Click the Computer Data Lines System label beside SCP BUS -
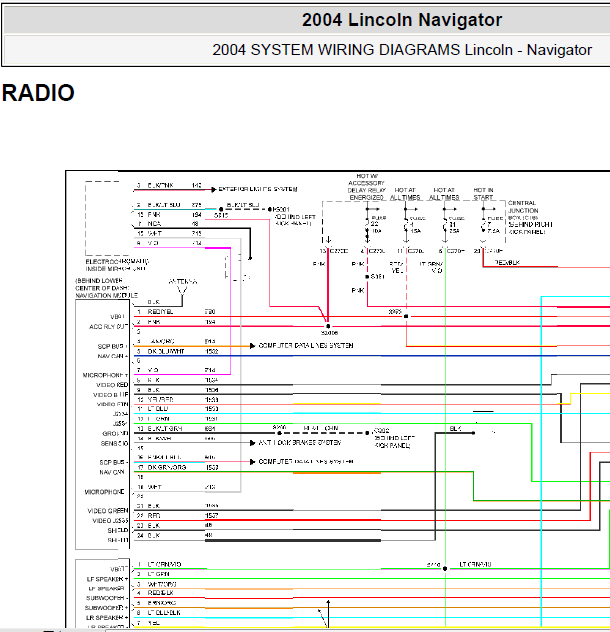Image resolution: width=610 pixels, height=632 pixels. tap(306, 462)
